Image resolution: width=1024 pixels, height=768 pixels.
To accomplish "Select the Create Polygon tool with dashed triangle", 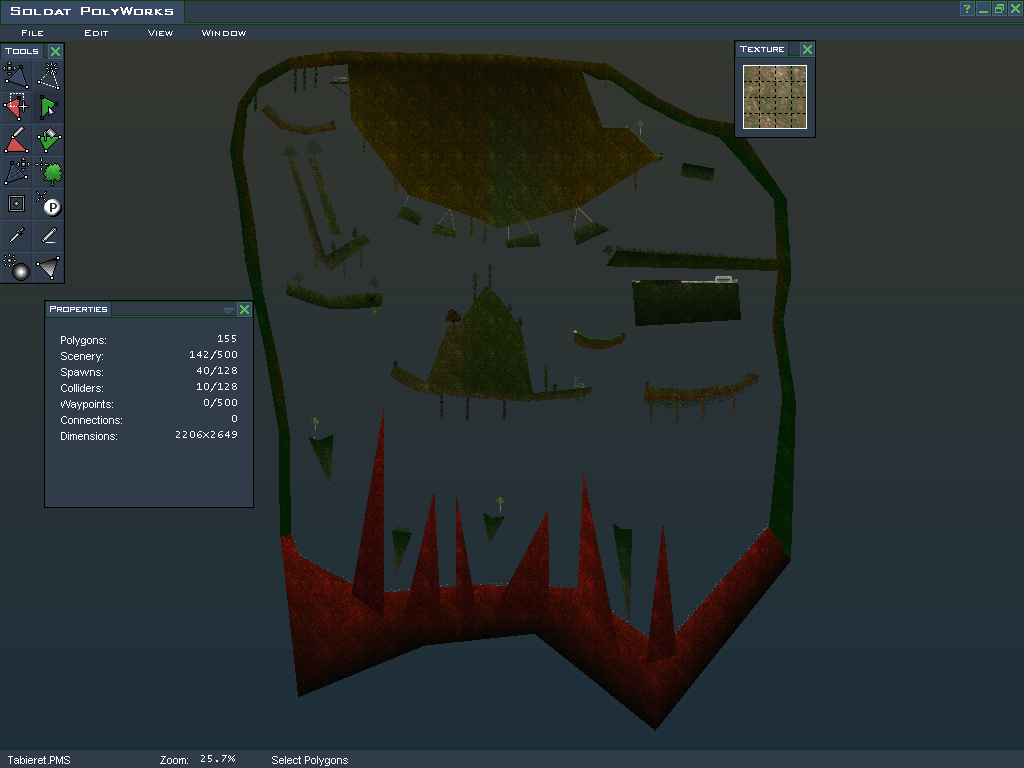I will click(49, 75).
